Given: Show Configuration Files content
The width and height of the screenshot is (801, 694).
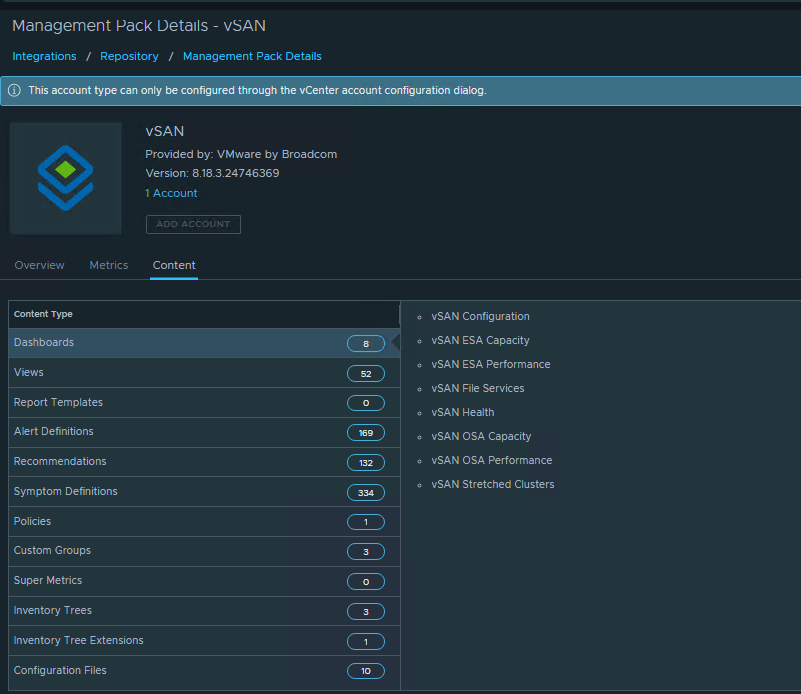Looking at the screenshot, I should [x=60, y=671].
